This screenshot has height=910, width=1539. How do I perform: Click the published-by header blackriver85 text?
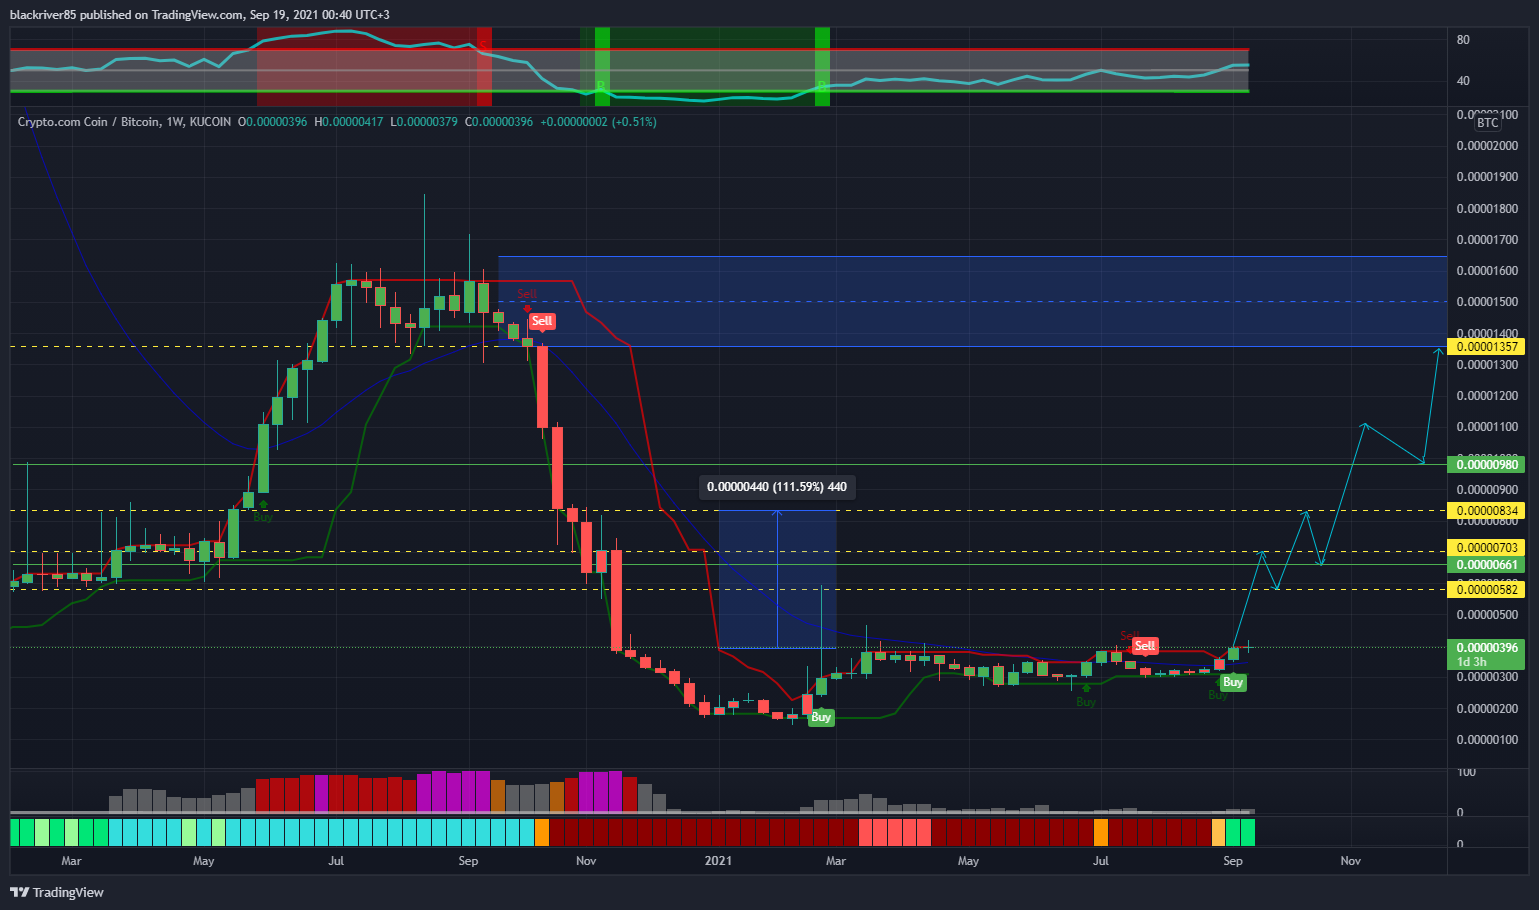[200, 15]
